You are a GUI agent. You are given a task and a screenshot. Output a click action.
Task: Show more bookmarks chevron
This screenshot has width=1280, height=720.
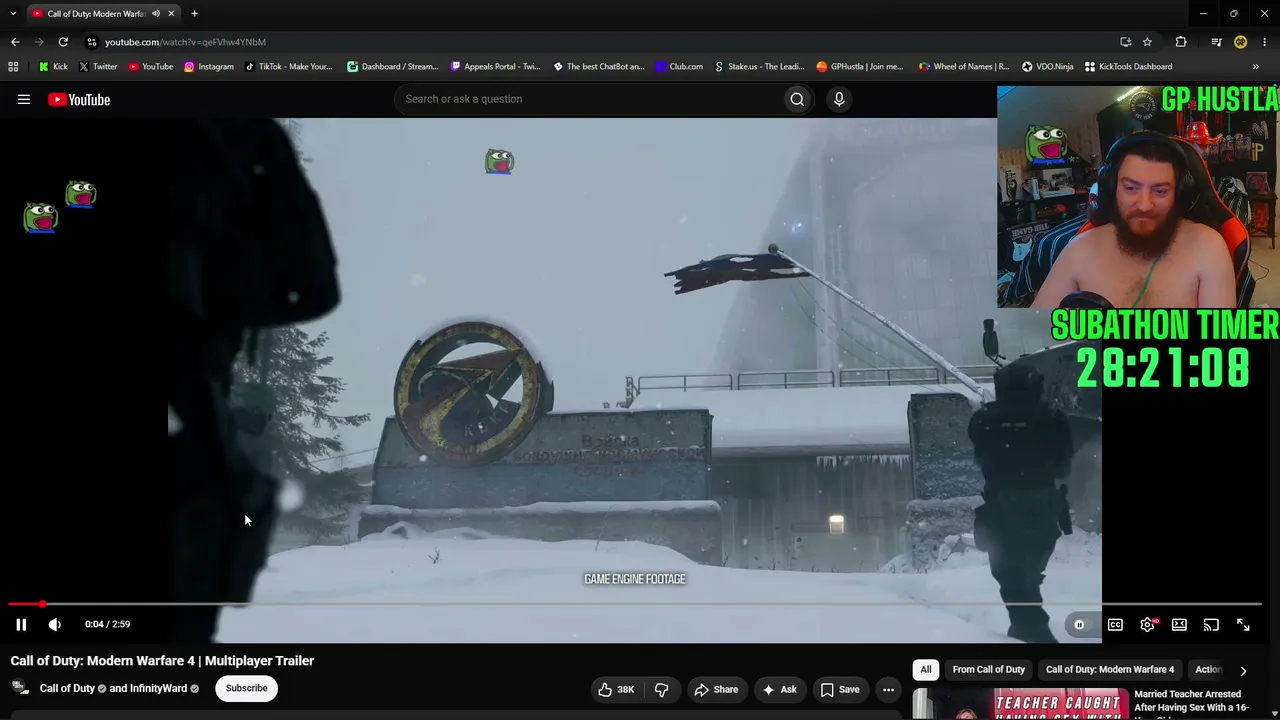1256,67
